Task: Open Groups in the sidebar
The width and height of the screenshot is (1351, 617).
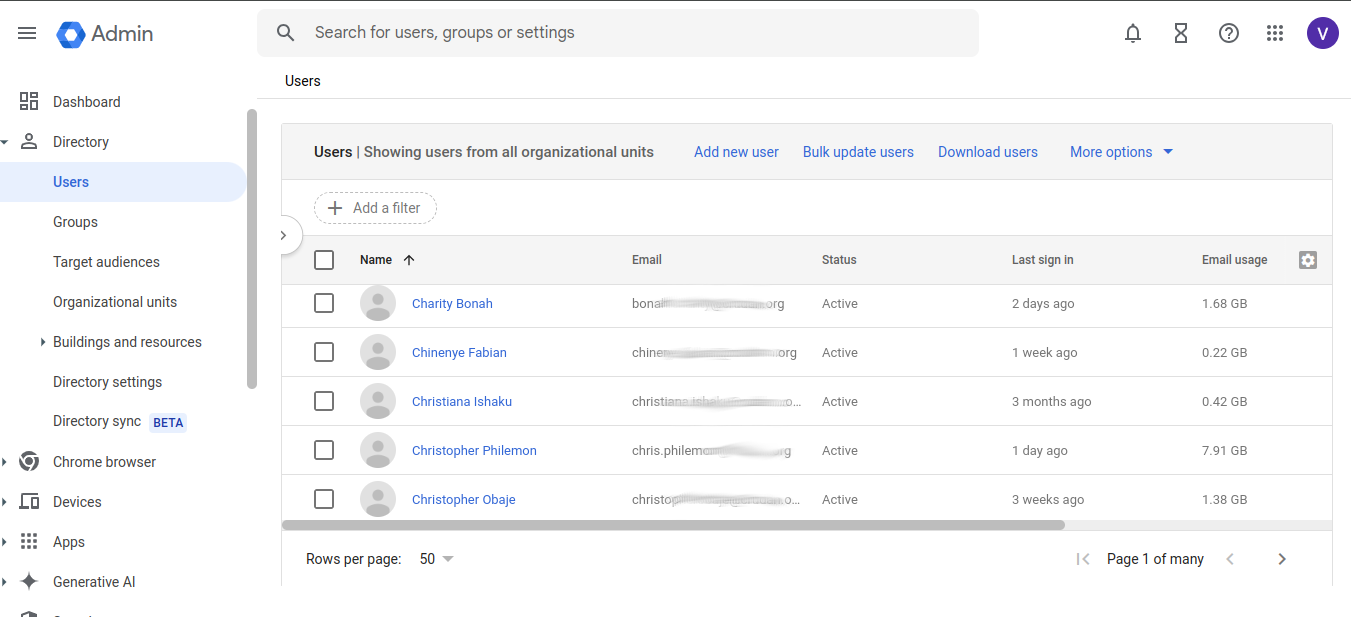Action: 75,222
